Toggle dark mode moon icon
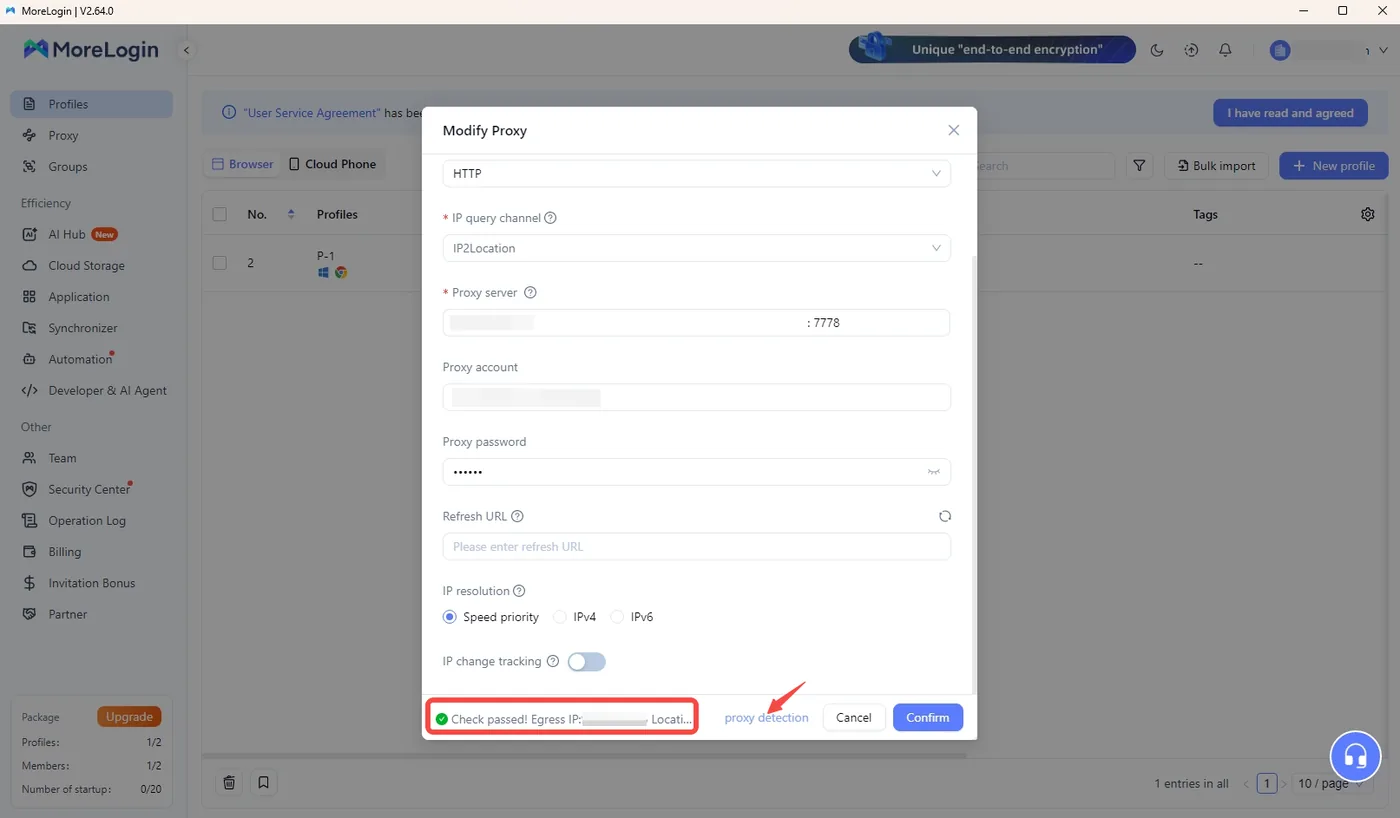 (1157, 50)
